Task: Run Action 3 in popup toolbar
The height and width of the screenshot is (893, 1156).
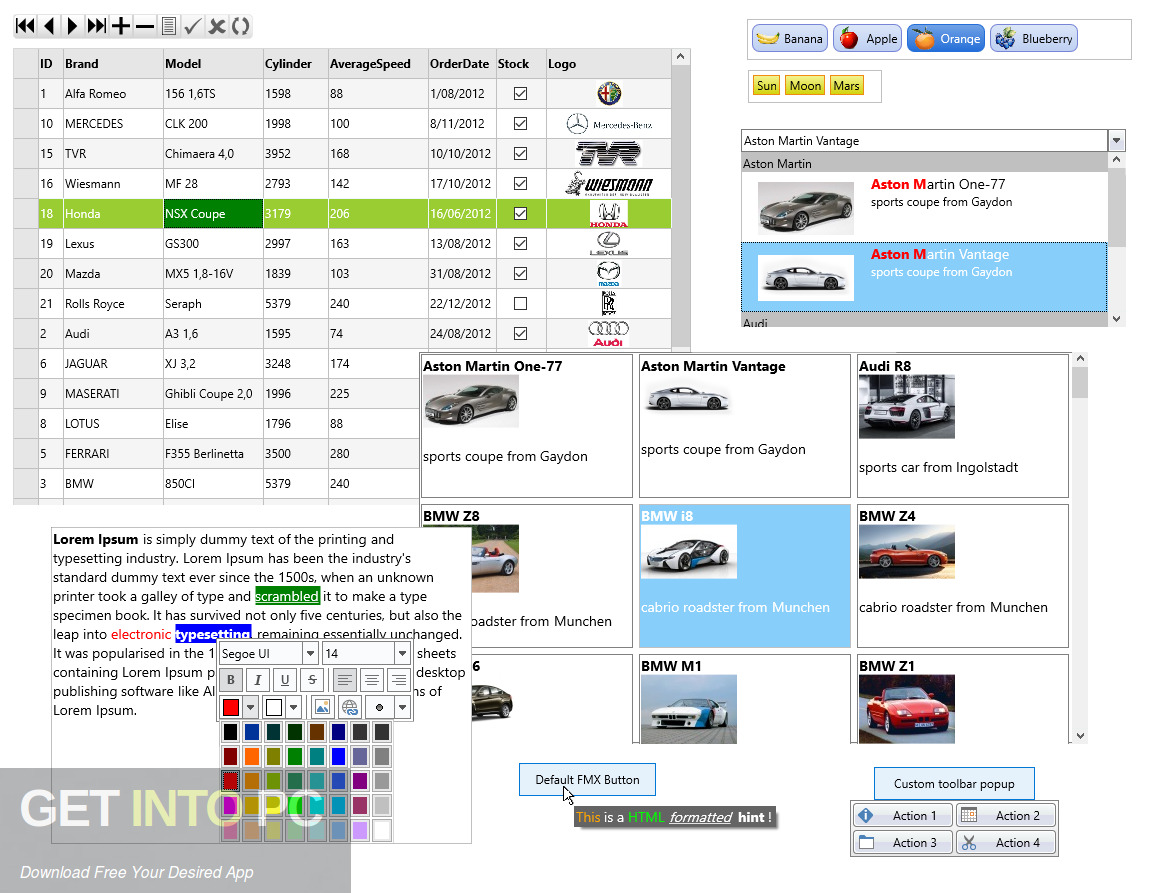Action: [902, 842]
